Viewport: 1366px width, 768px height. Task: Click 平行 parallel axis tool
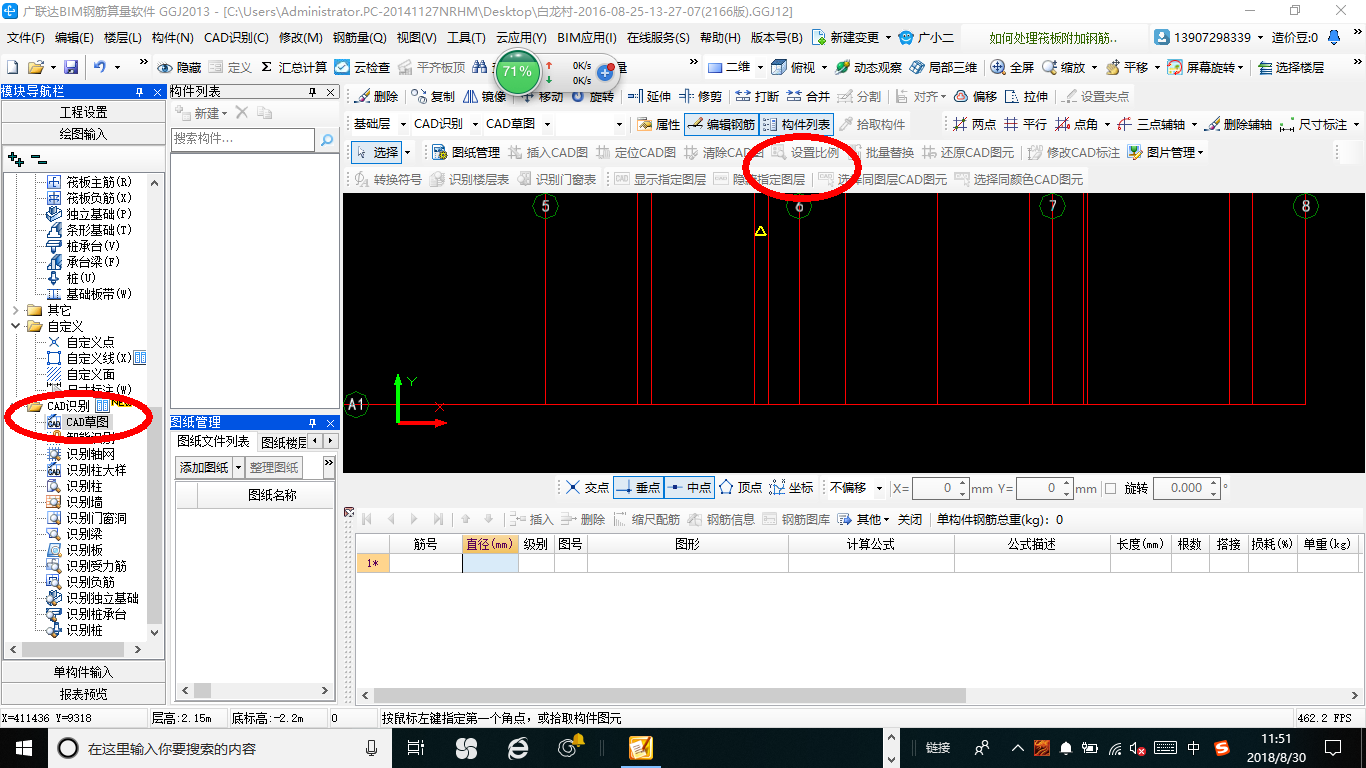1026,125
